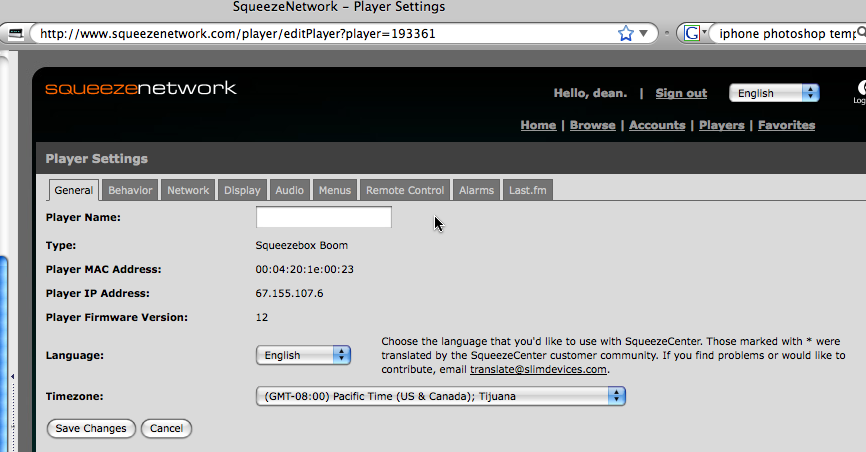Open the Timezone dropdown
This screenshot has width=866, height=452.
click(x=440, y=396)
